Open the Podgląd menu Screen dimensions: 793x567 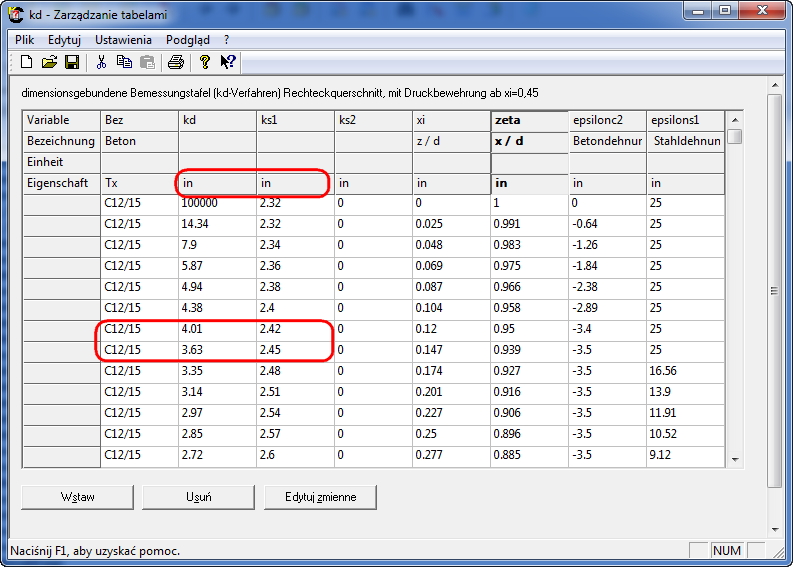[x=188, y=40]
